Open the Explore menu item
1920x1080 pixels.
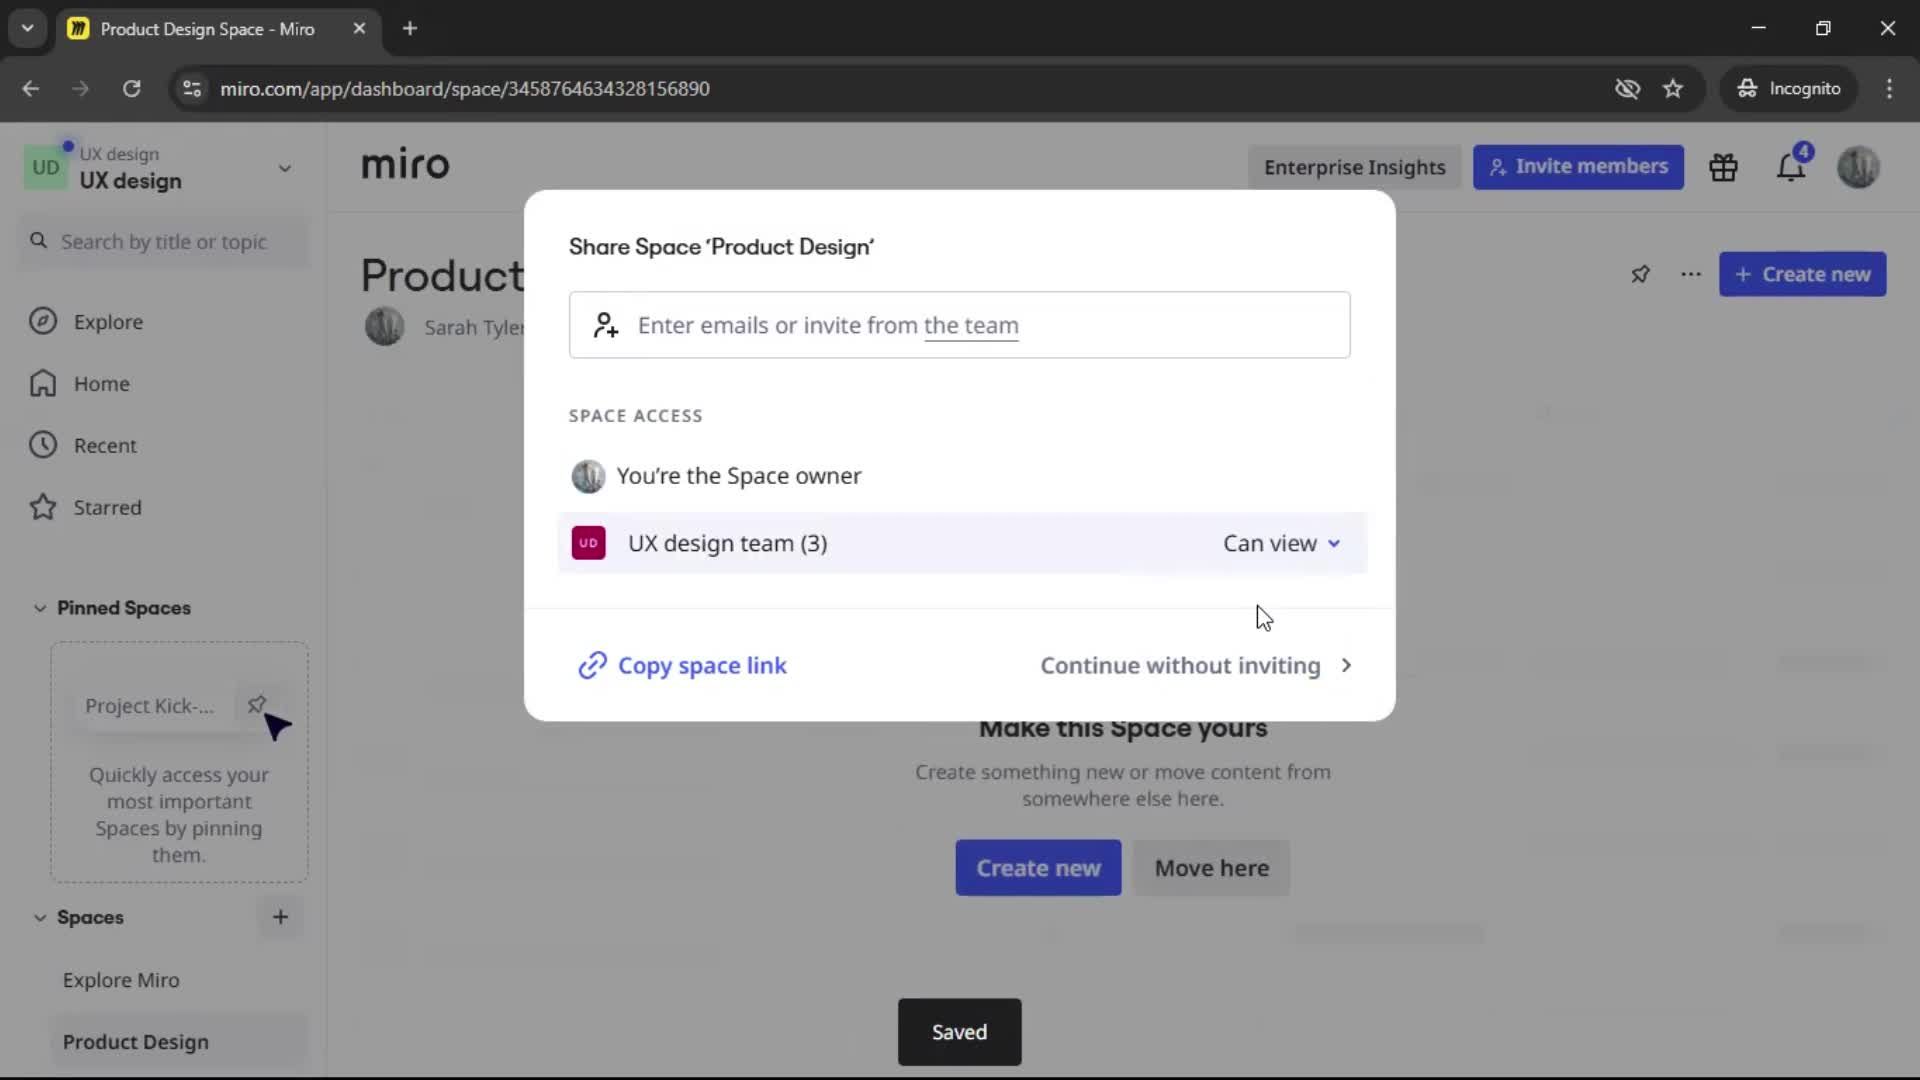[108, 322]
